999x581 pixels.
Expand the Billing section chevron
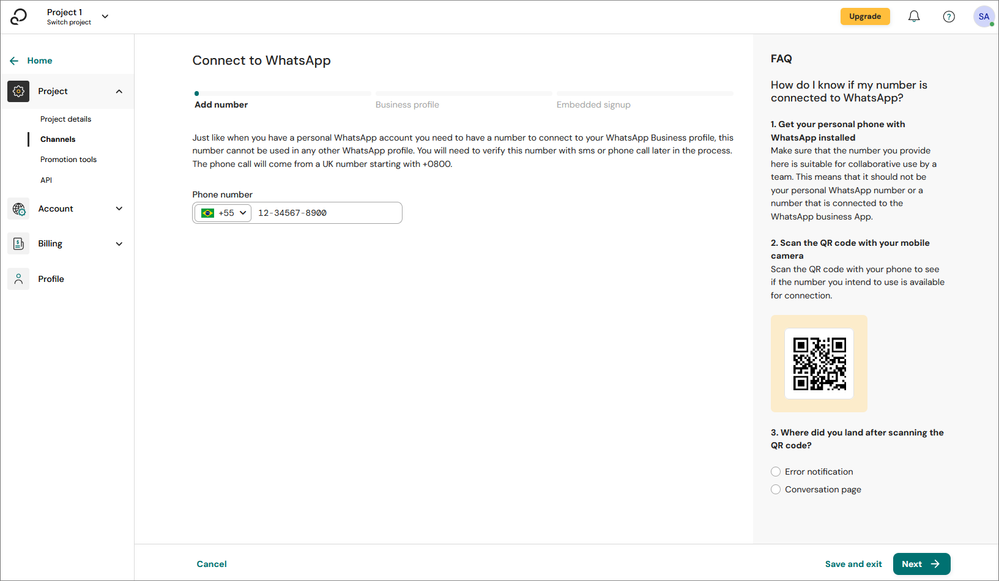(119, 244)
